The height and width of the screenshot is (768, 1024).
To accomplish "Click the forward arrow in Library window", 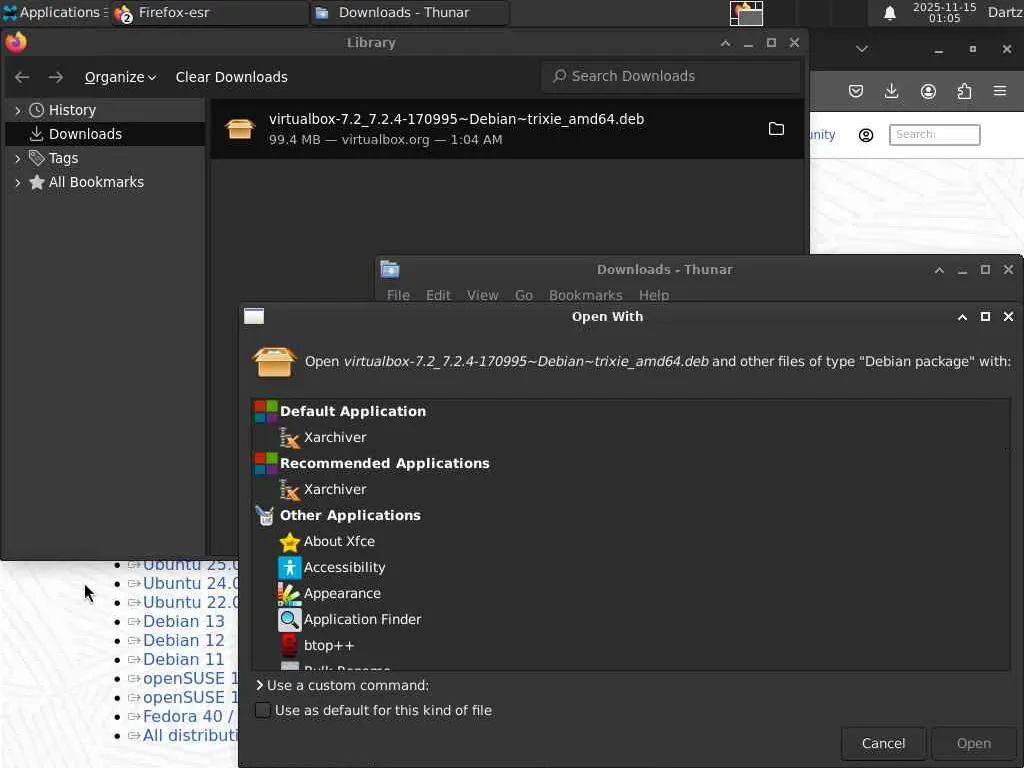I will [x=56, y=77].
